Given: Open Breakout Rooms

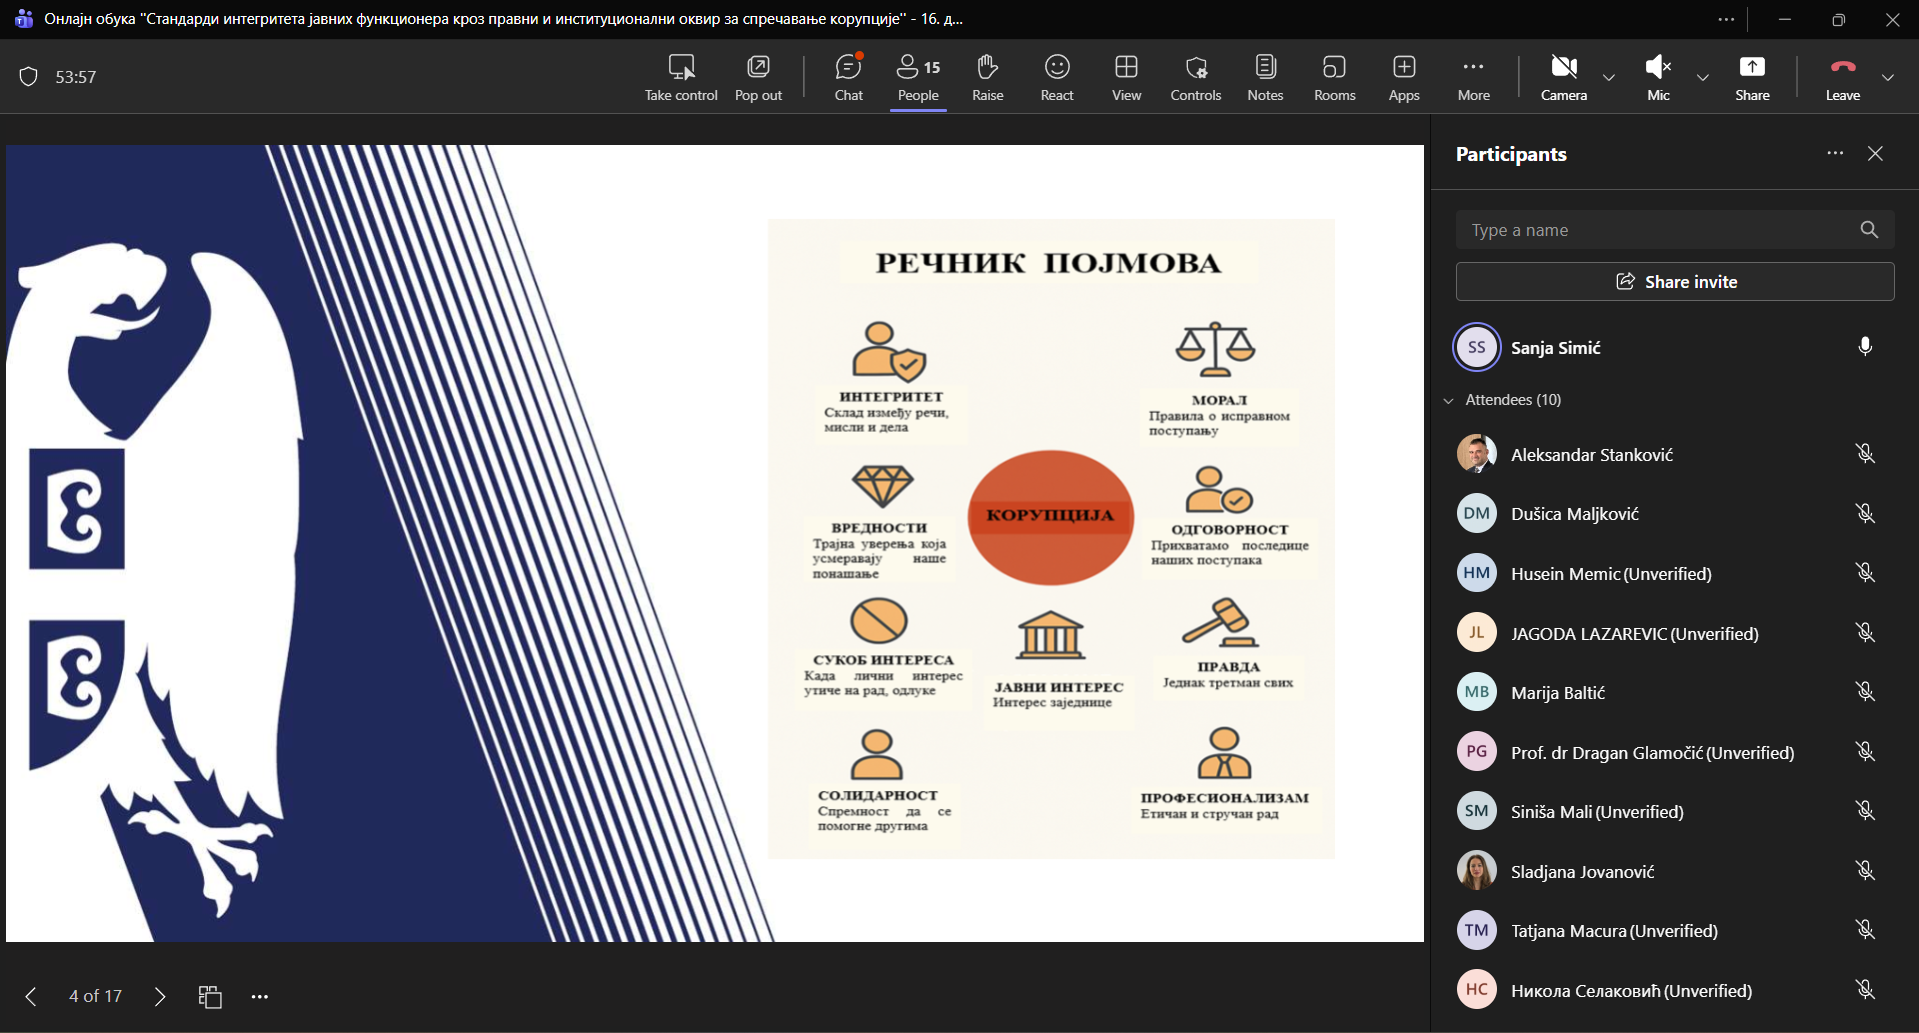Looking at the screenshot, I should (1334, 77).
